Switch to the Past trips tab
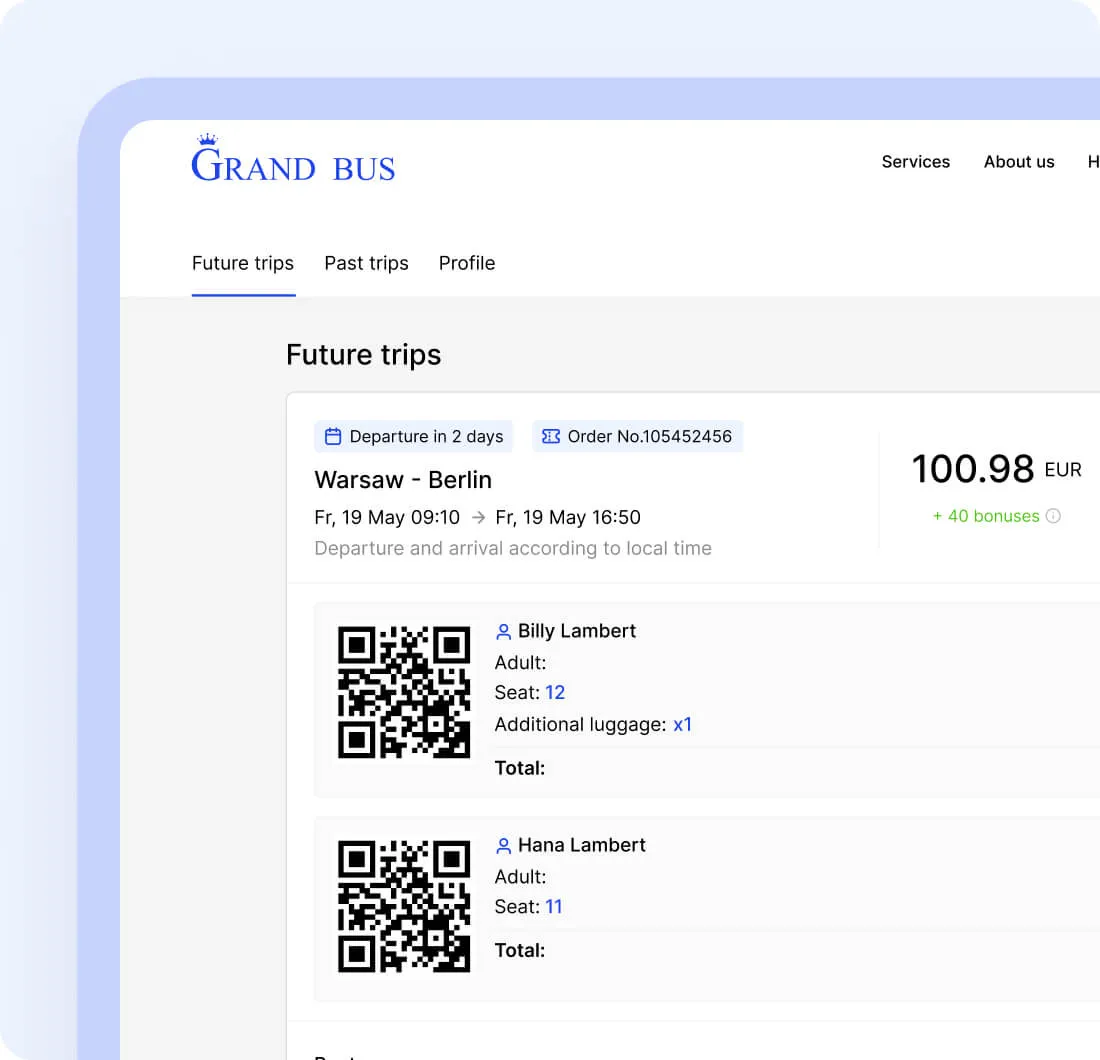 pos(366,263)
